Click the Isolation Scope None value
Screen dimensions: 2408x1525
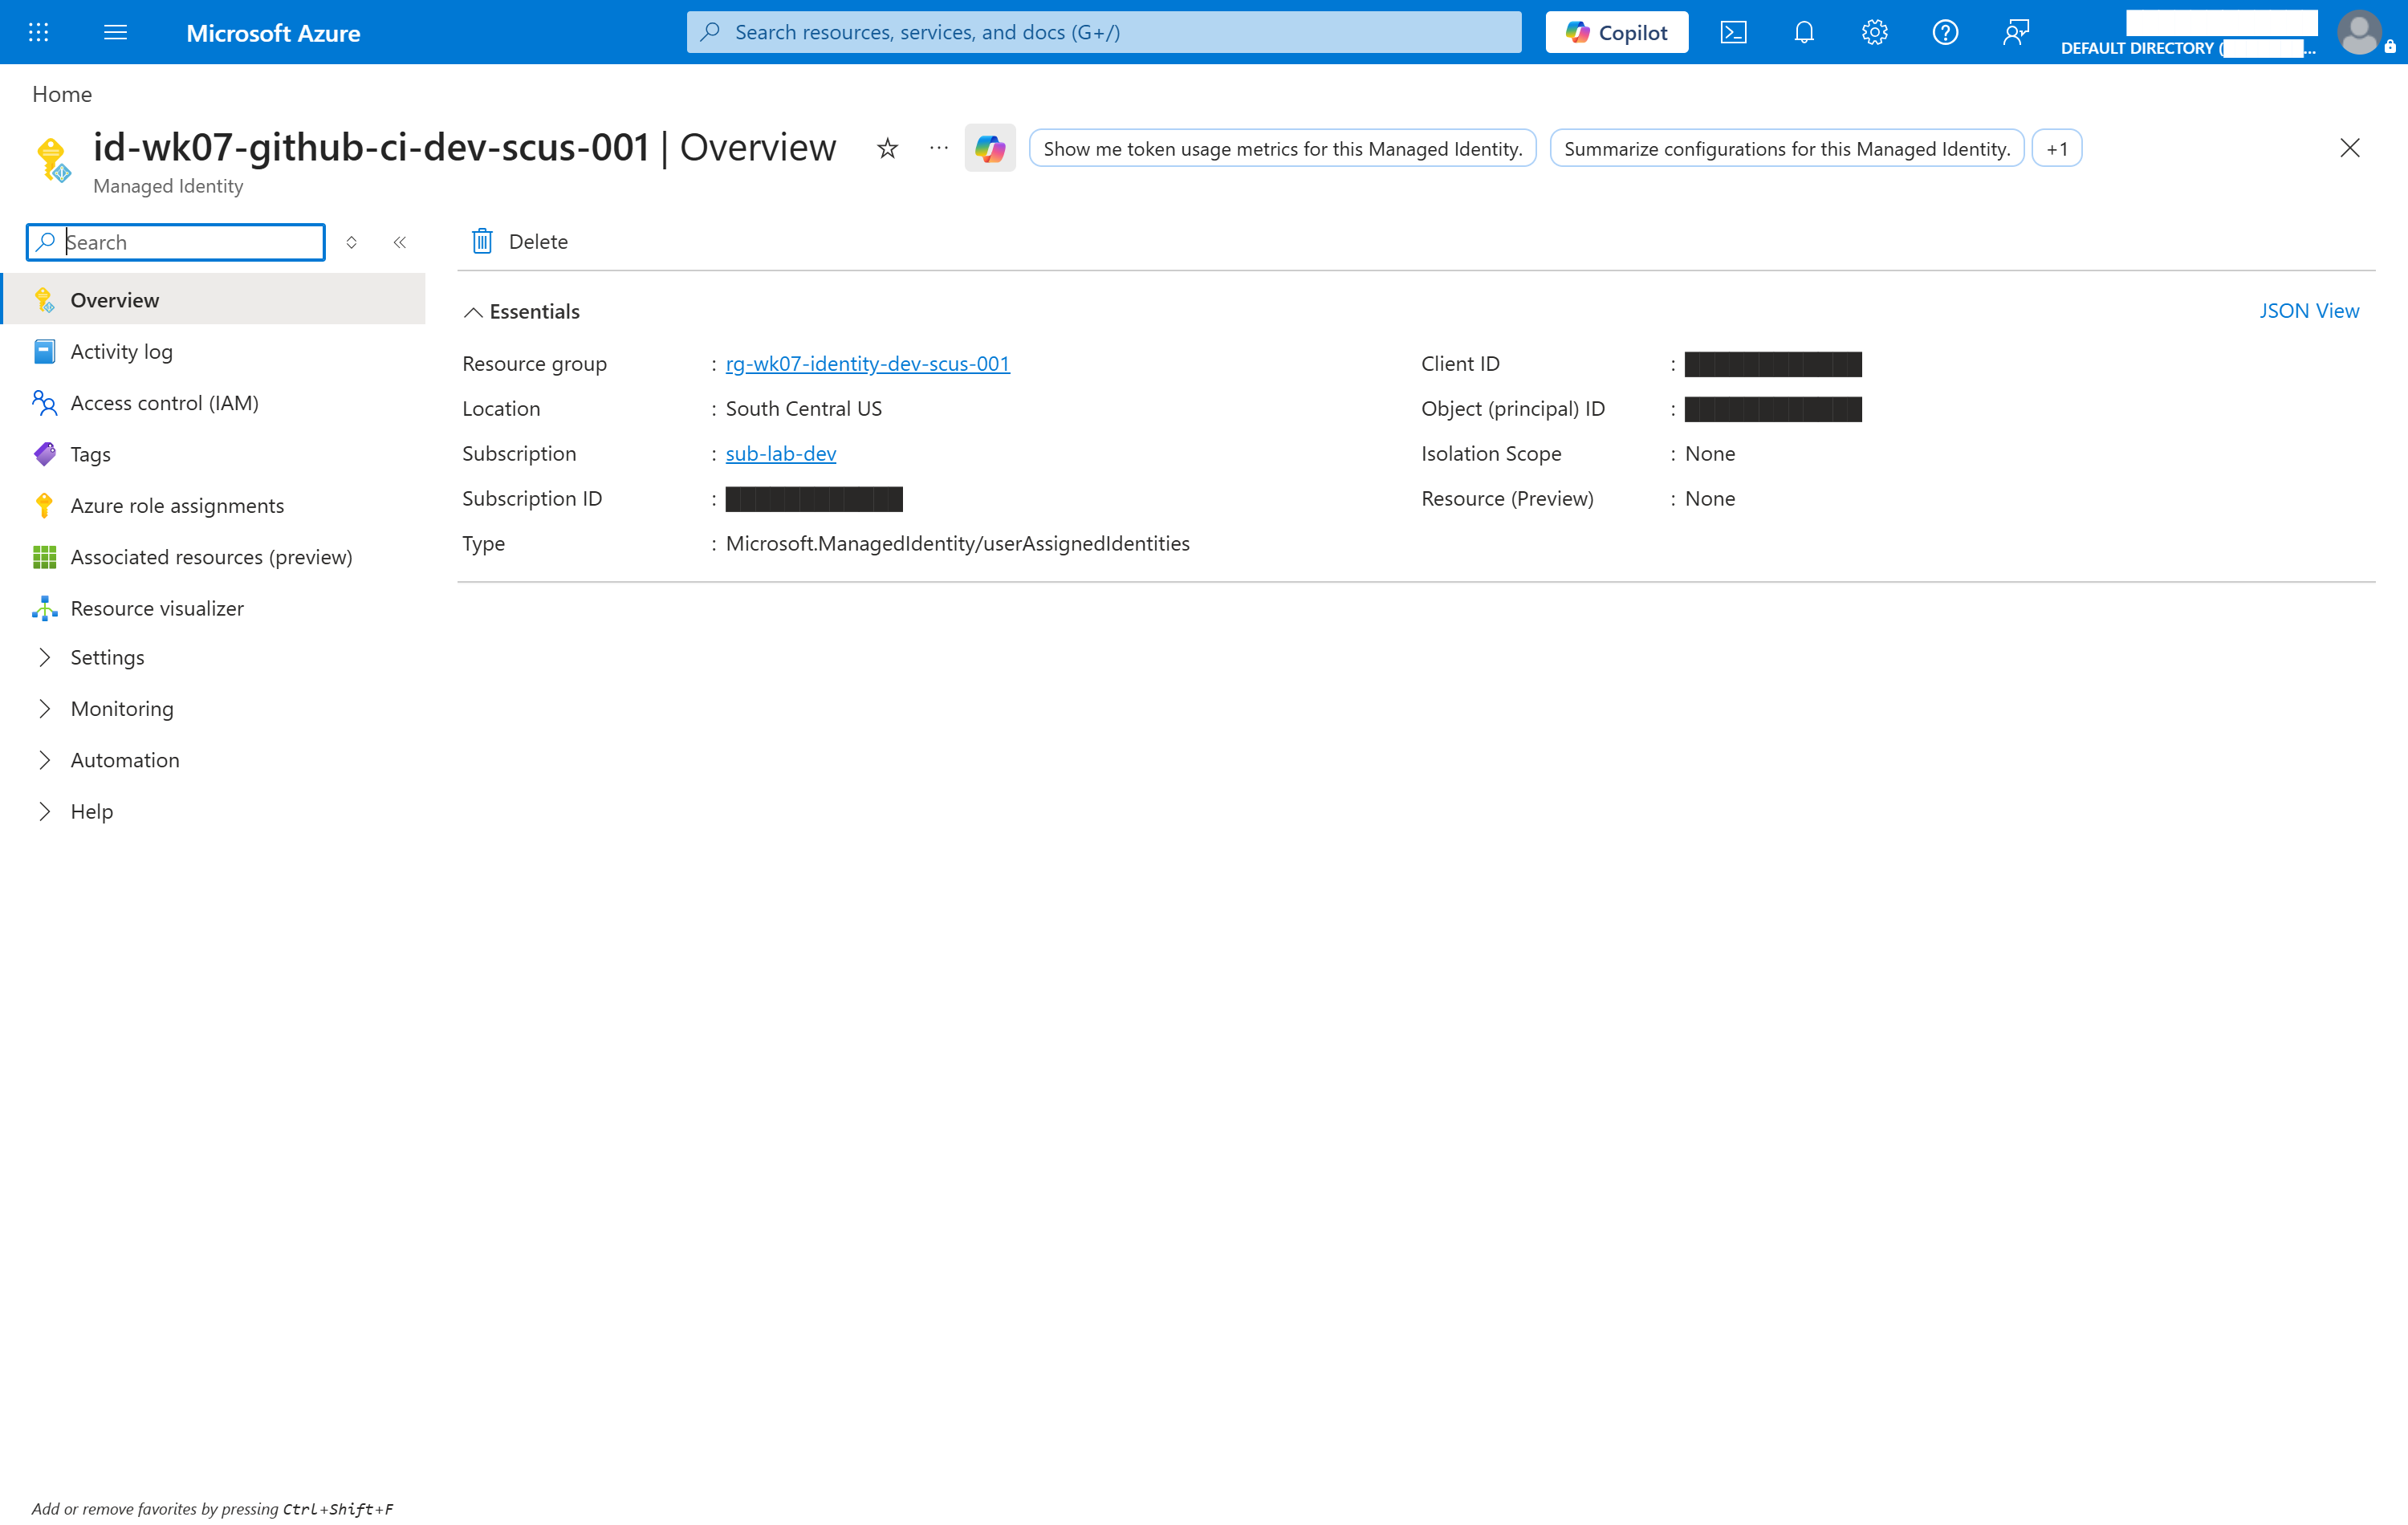1709,454
